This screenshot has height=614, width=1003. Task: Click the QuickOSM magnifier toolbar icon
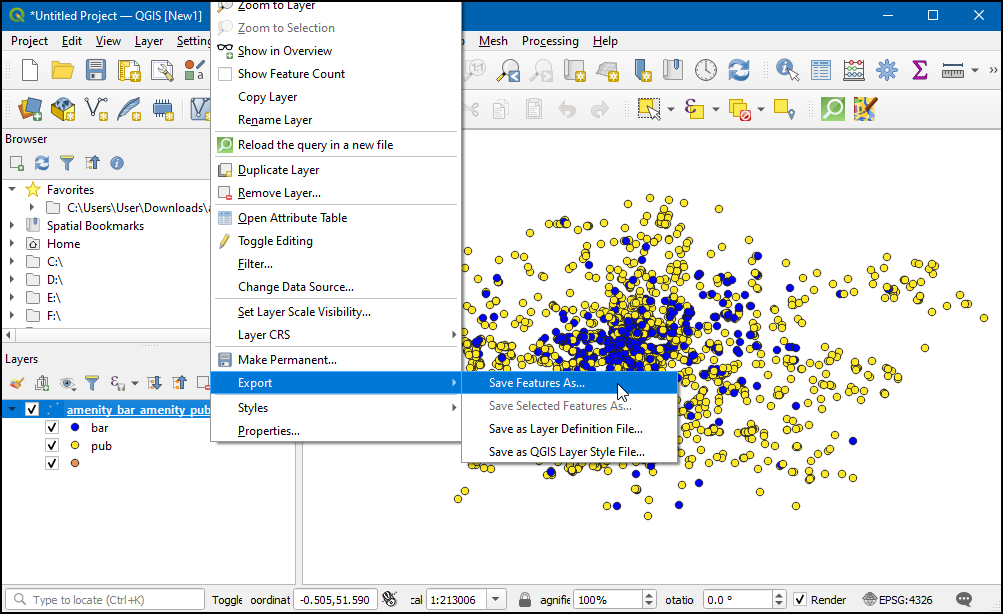click(x=832, y=108)
